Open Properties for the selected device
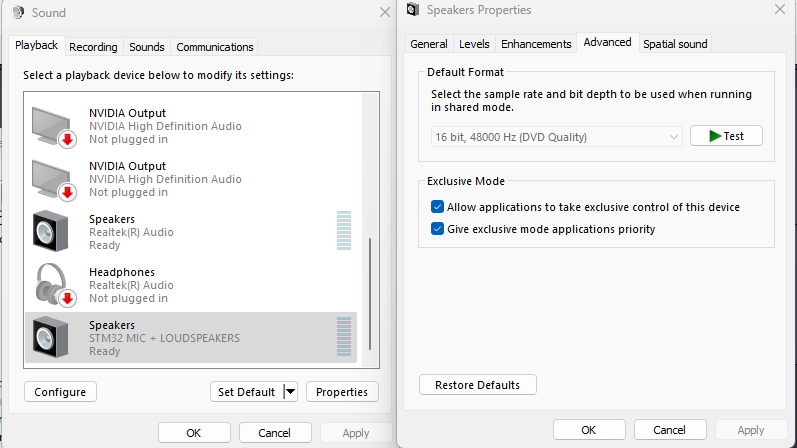Image resolution: width=797 pixels, height=448 pixels. (x=342, y=392)
